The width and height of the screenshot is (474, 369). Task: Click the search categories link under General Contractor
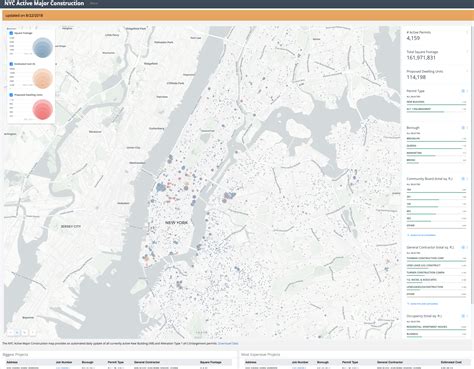pyautogui.click(x=423, y=304)
